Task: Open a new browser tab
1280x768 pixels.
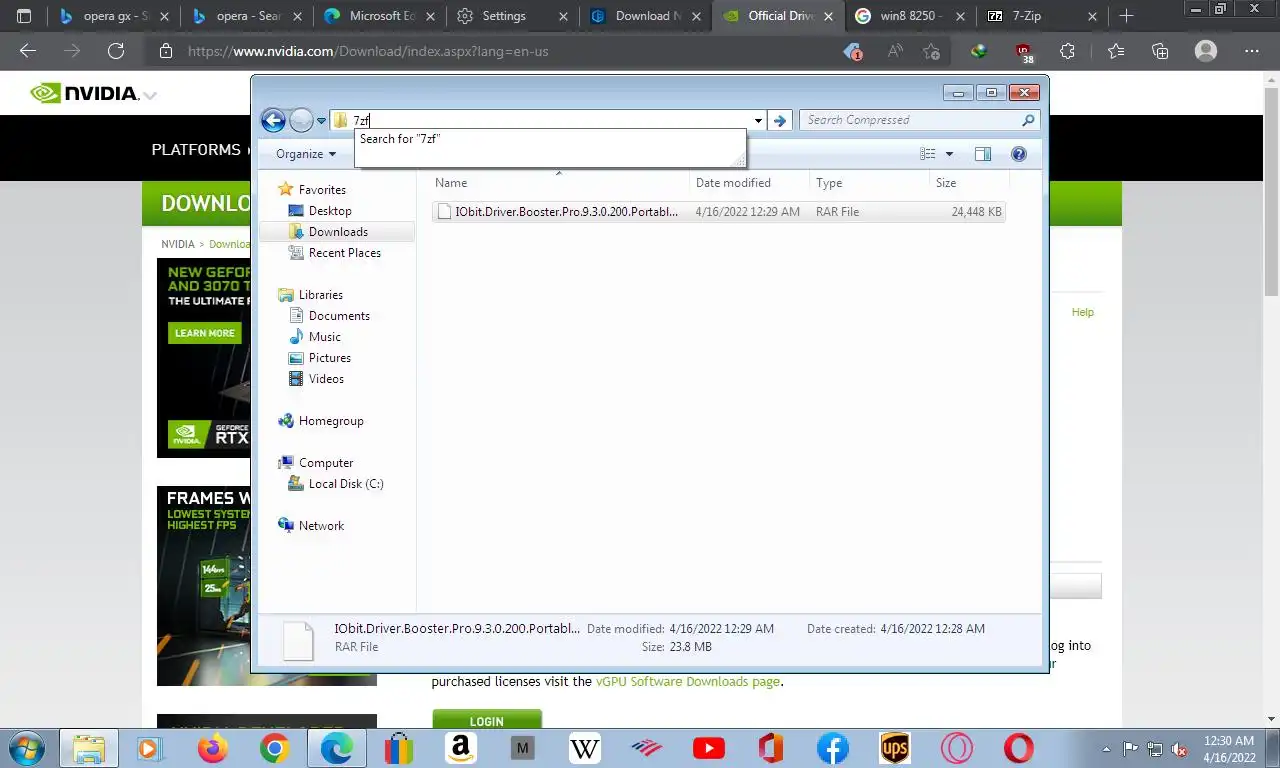Action: (x=1126, y=16)
